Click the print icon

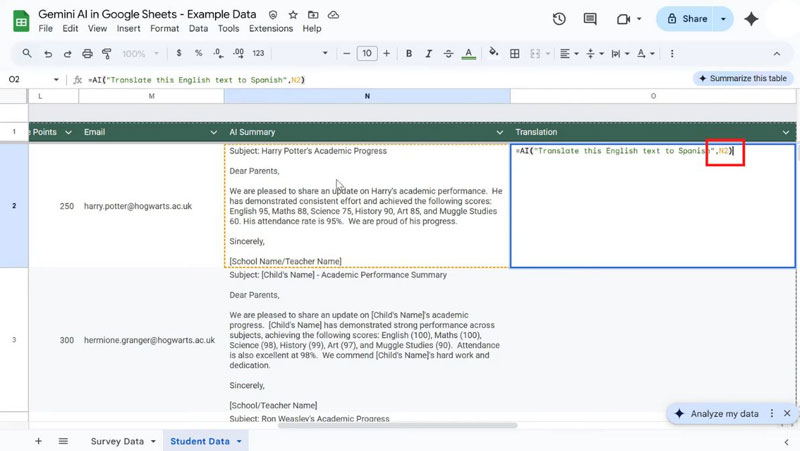[87, 54]
